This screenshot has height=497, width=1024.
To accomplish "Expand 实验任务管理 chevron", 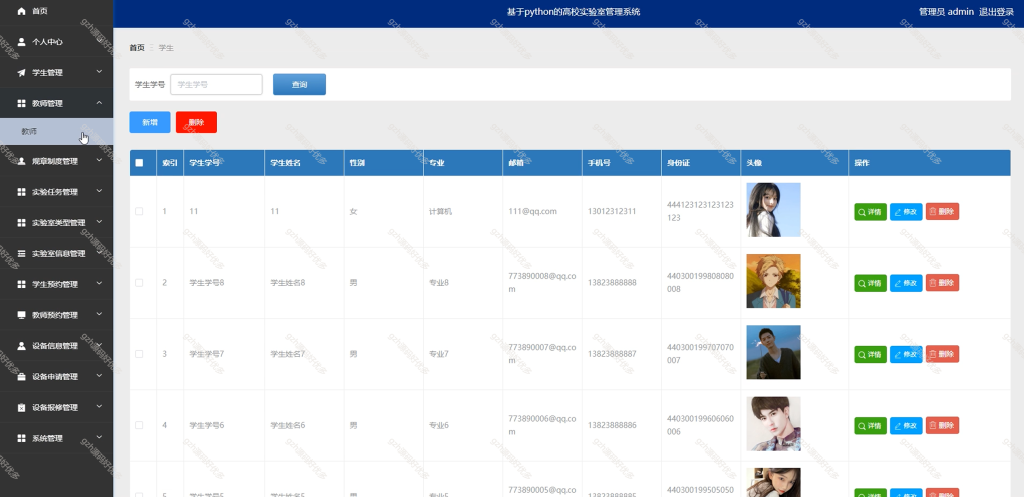I will tap(99, 191).
